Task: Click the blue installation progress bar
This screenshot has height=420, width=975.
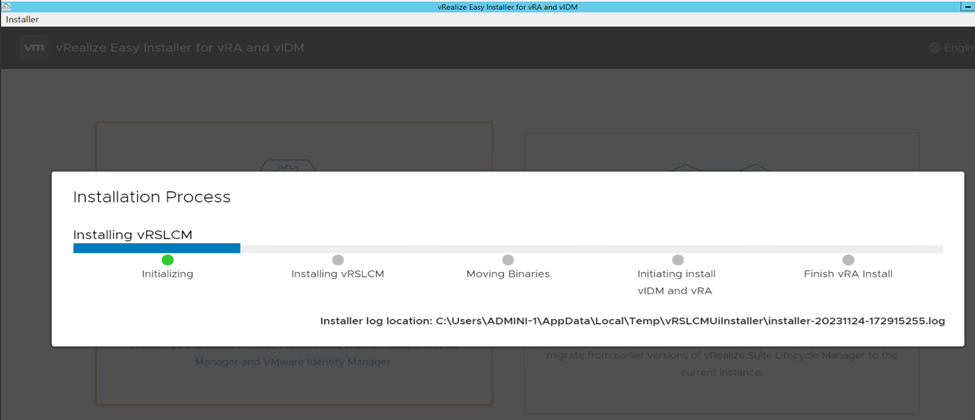Action: click(x=157, y=248)
